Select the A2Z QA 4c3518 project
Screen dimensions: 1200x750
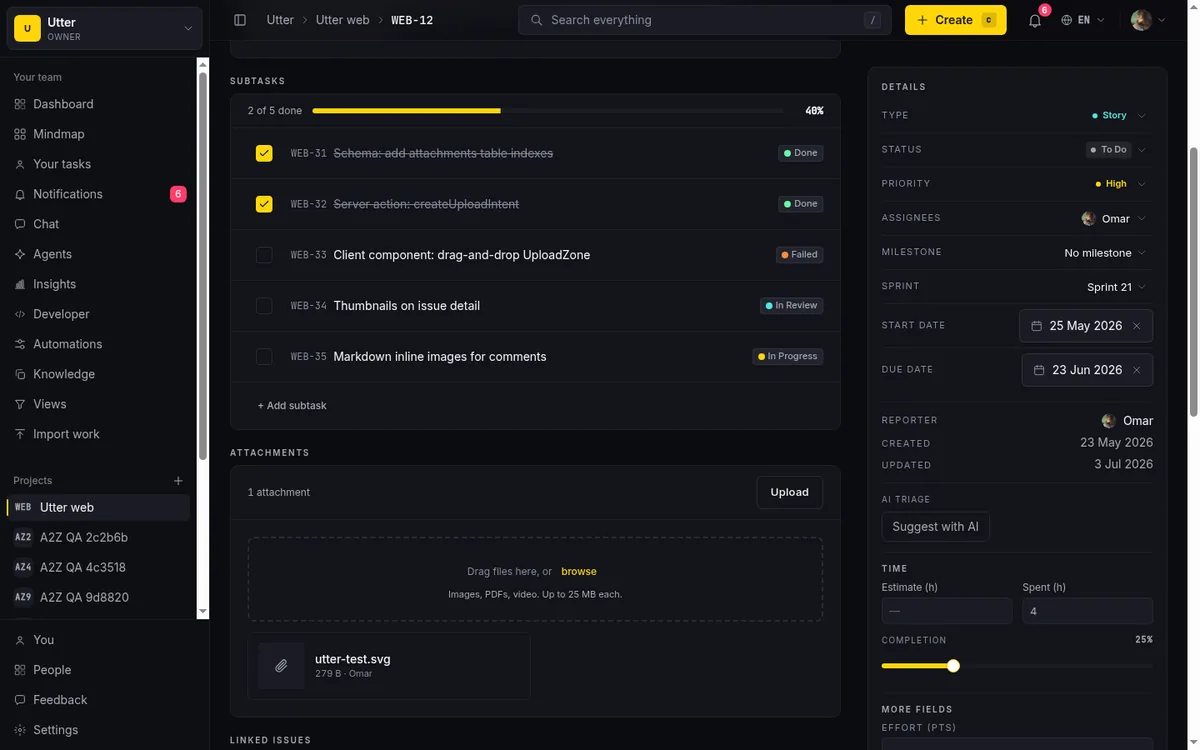tap(99, 567)
